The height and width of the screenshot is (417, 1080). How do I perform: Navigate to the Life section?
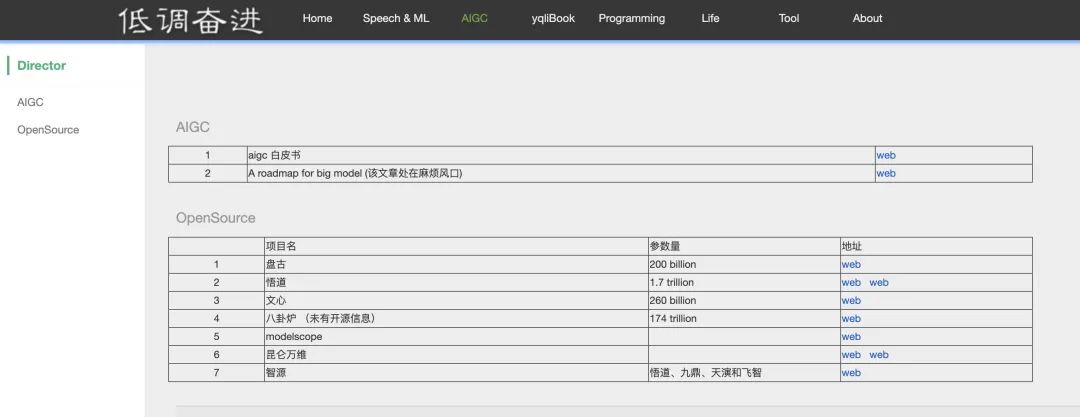click(710, 19)
